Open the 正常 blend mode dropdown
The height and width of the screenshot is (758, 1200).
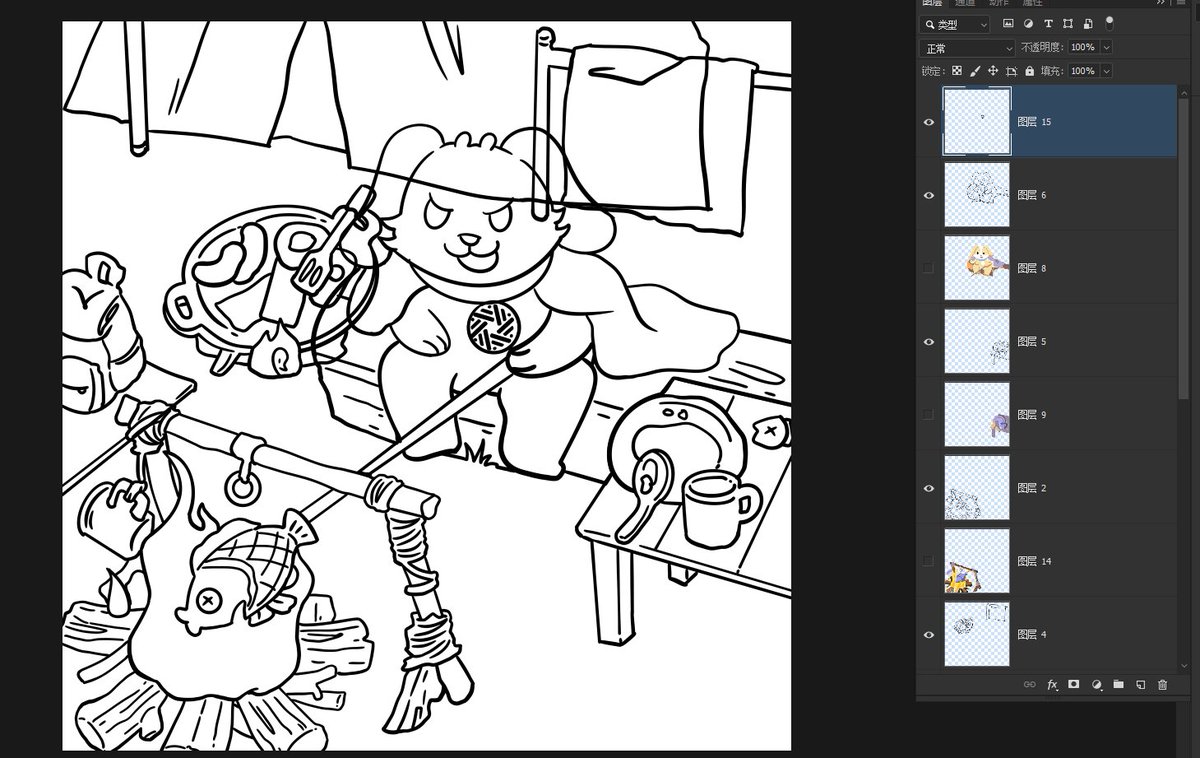(967, 48)
